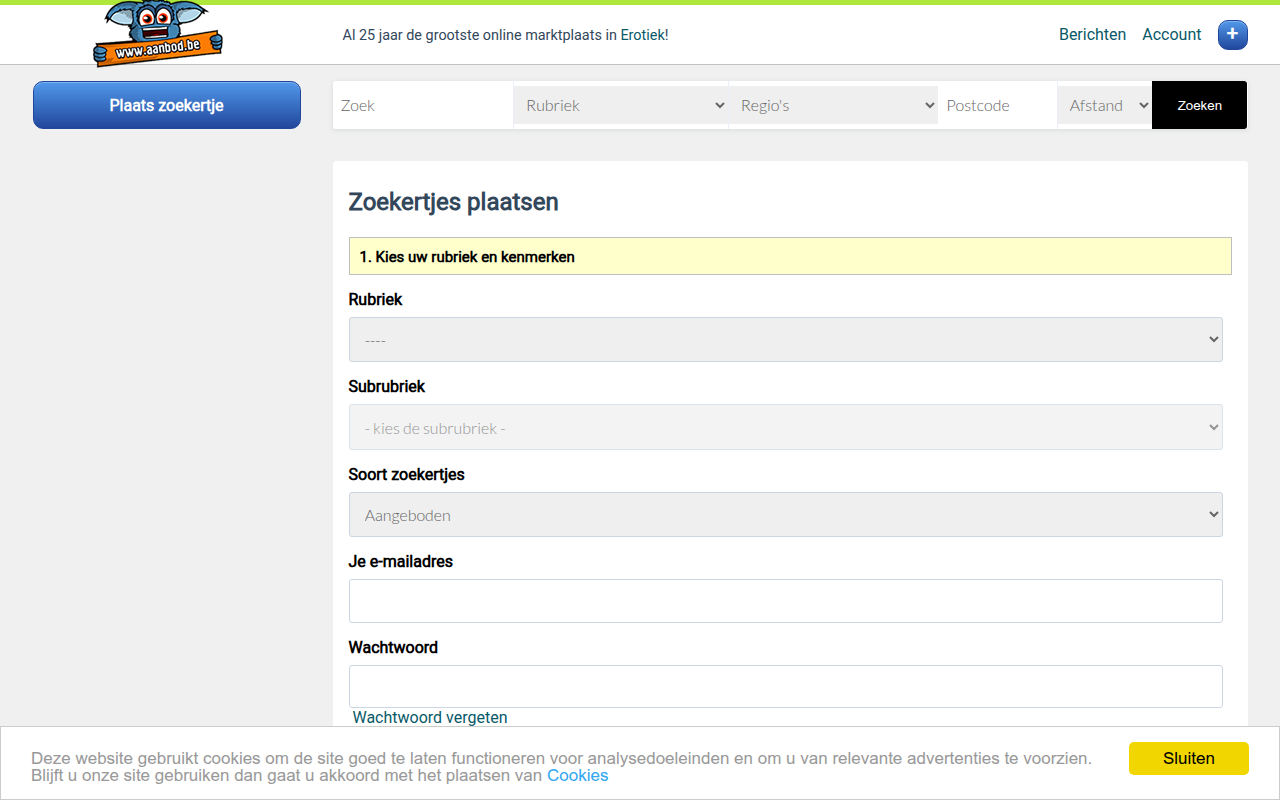Click the 'Al 25 jaar de grootste' tagline
Image resolution: width=1280 pixels, height=800 pixels.
click(505, 35)
